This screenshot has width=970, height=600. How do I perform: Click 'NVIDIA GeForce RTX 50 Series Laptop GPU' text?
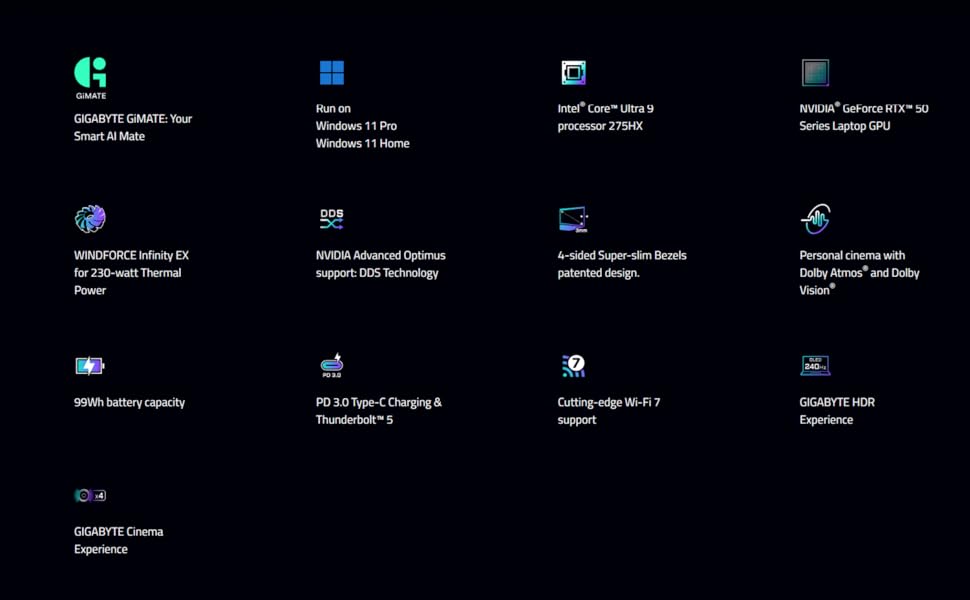tap(864, 117)
